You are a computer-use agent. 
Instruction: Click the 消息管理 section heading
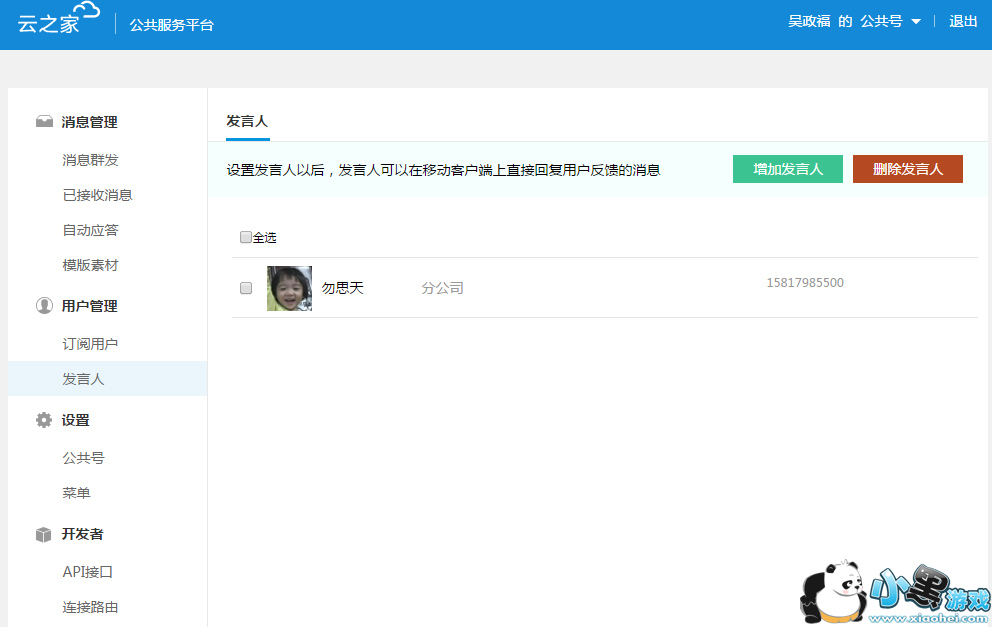click(x=89, y=122)
